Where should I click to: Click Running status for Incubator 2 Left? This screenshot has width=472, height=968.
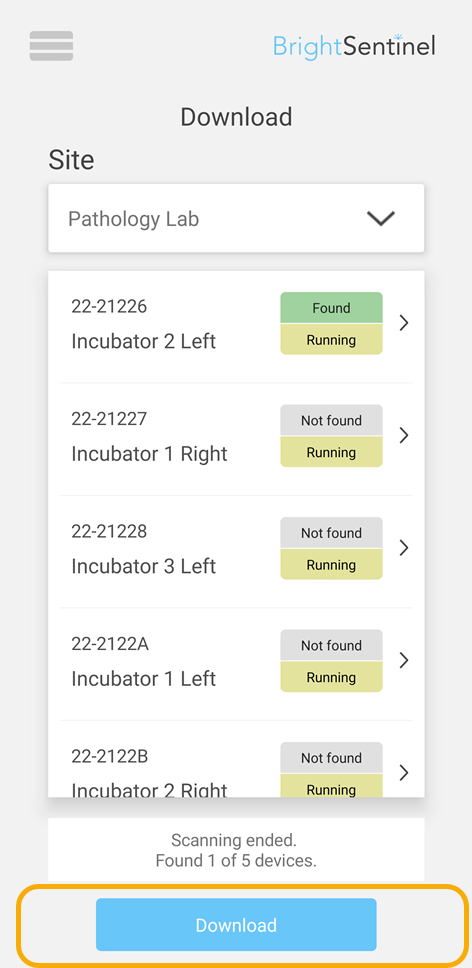pos(331,340)
